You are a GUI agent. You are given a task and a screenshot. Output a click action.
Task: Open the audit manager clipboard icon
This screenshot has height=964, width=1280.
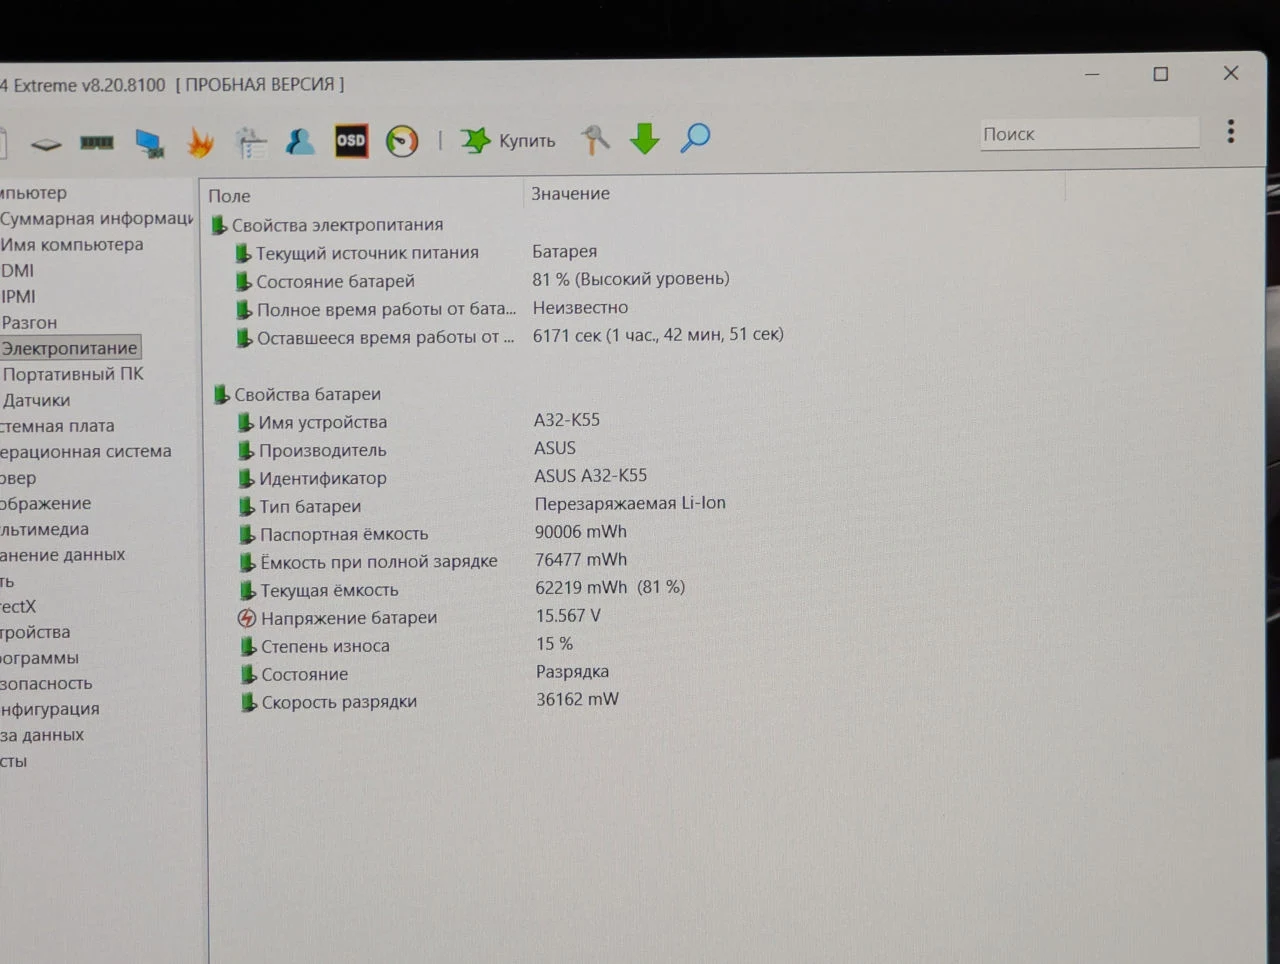(x=251, y=143)
